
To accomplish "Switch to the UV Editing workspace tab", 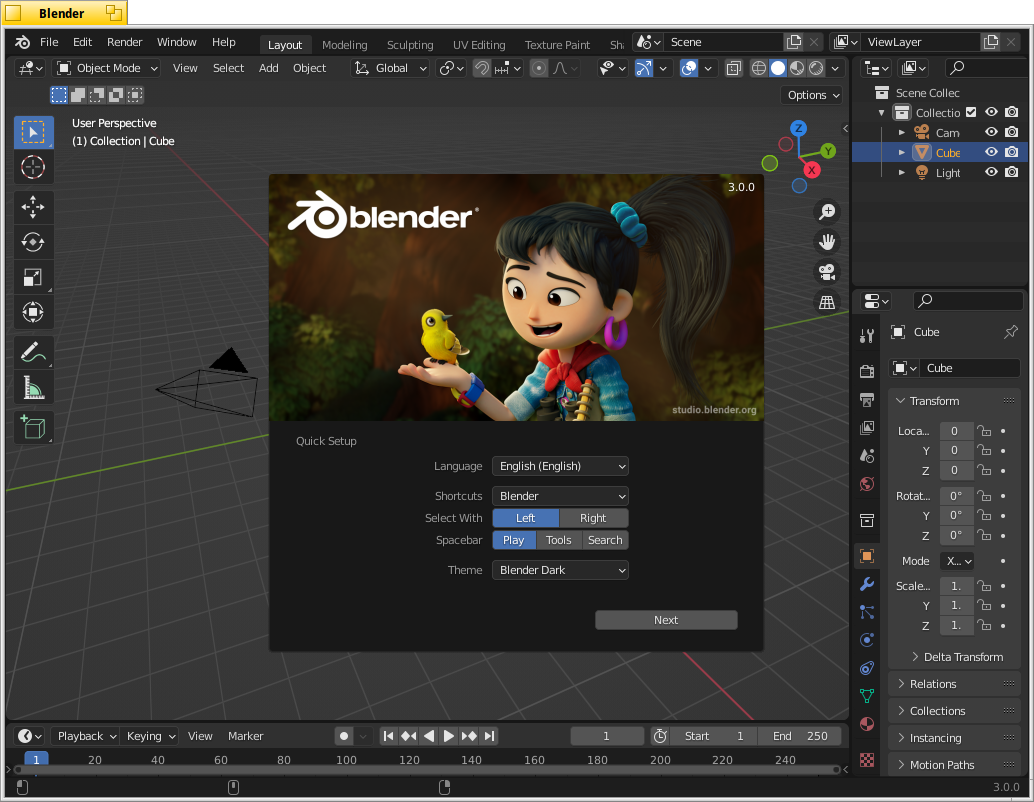I will point(479,45).
